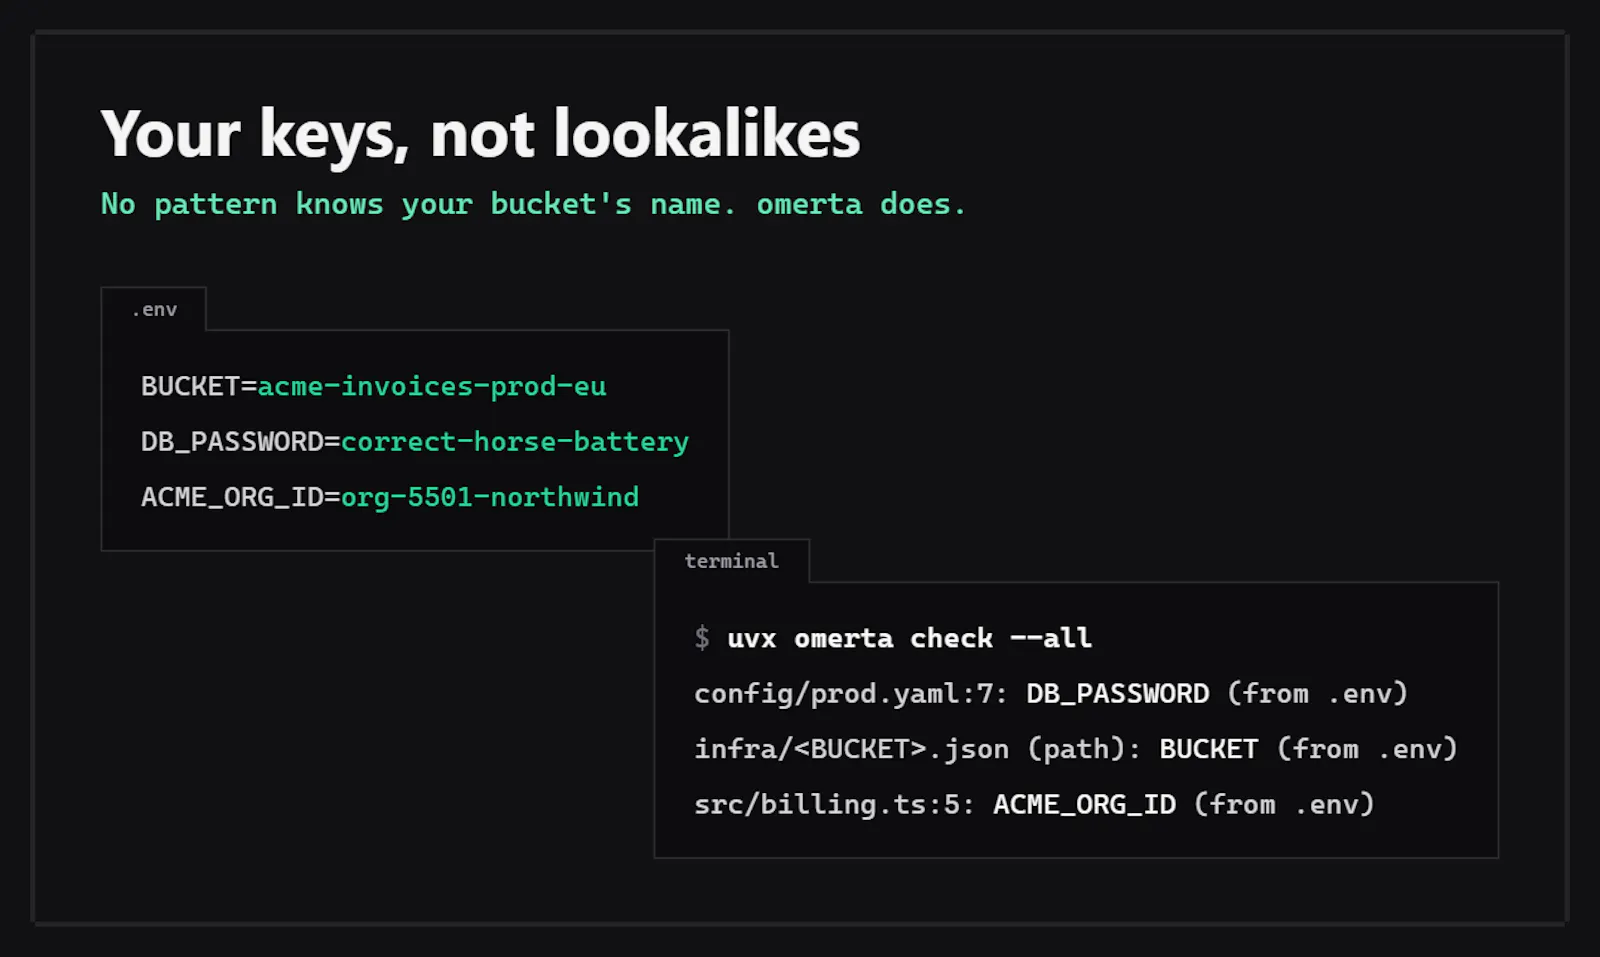Select the .env tab label
Screen dimensions: 1600x957
(154, 310)
